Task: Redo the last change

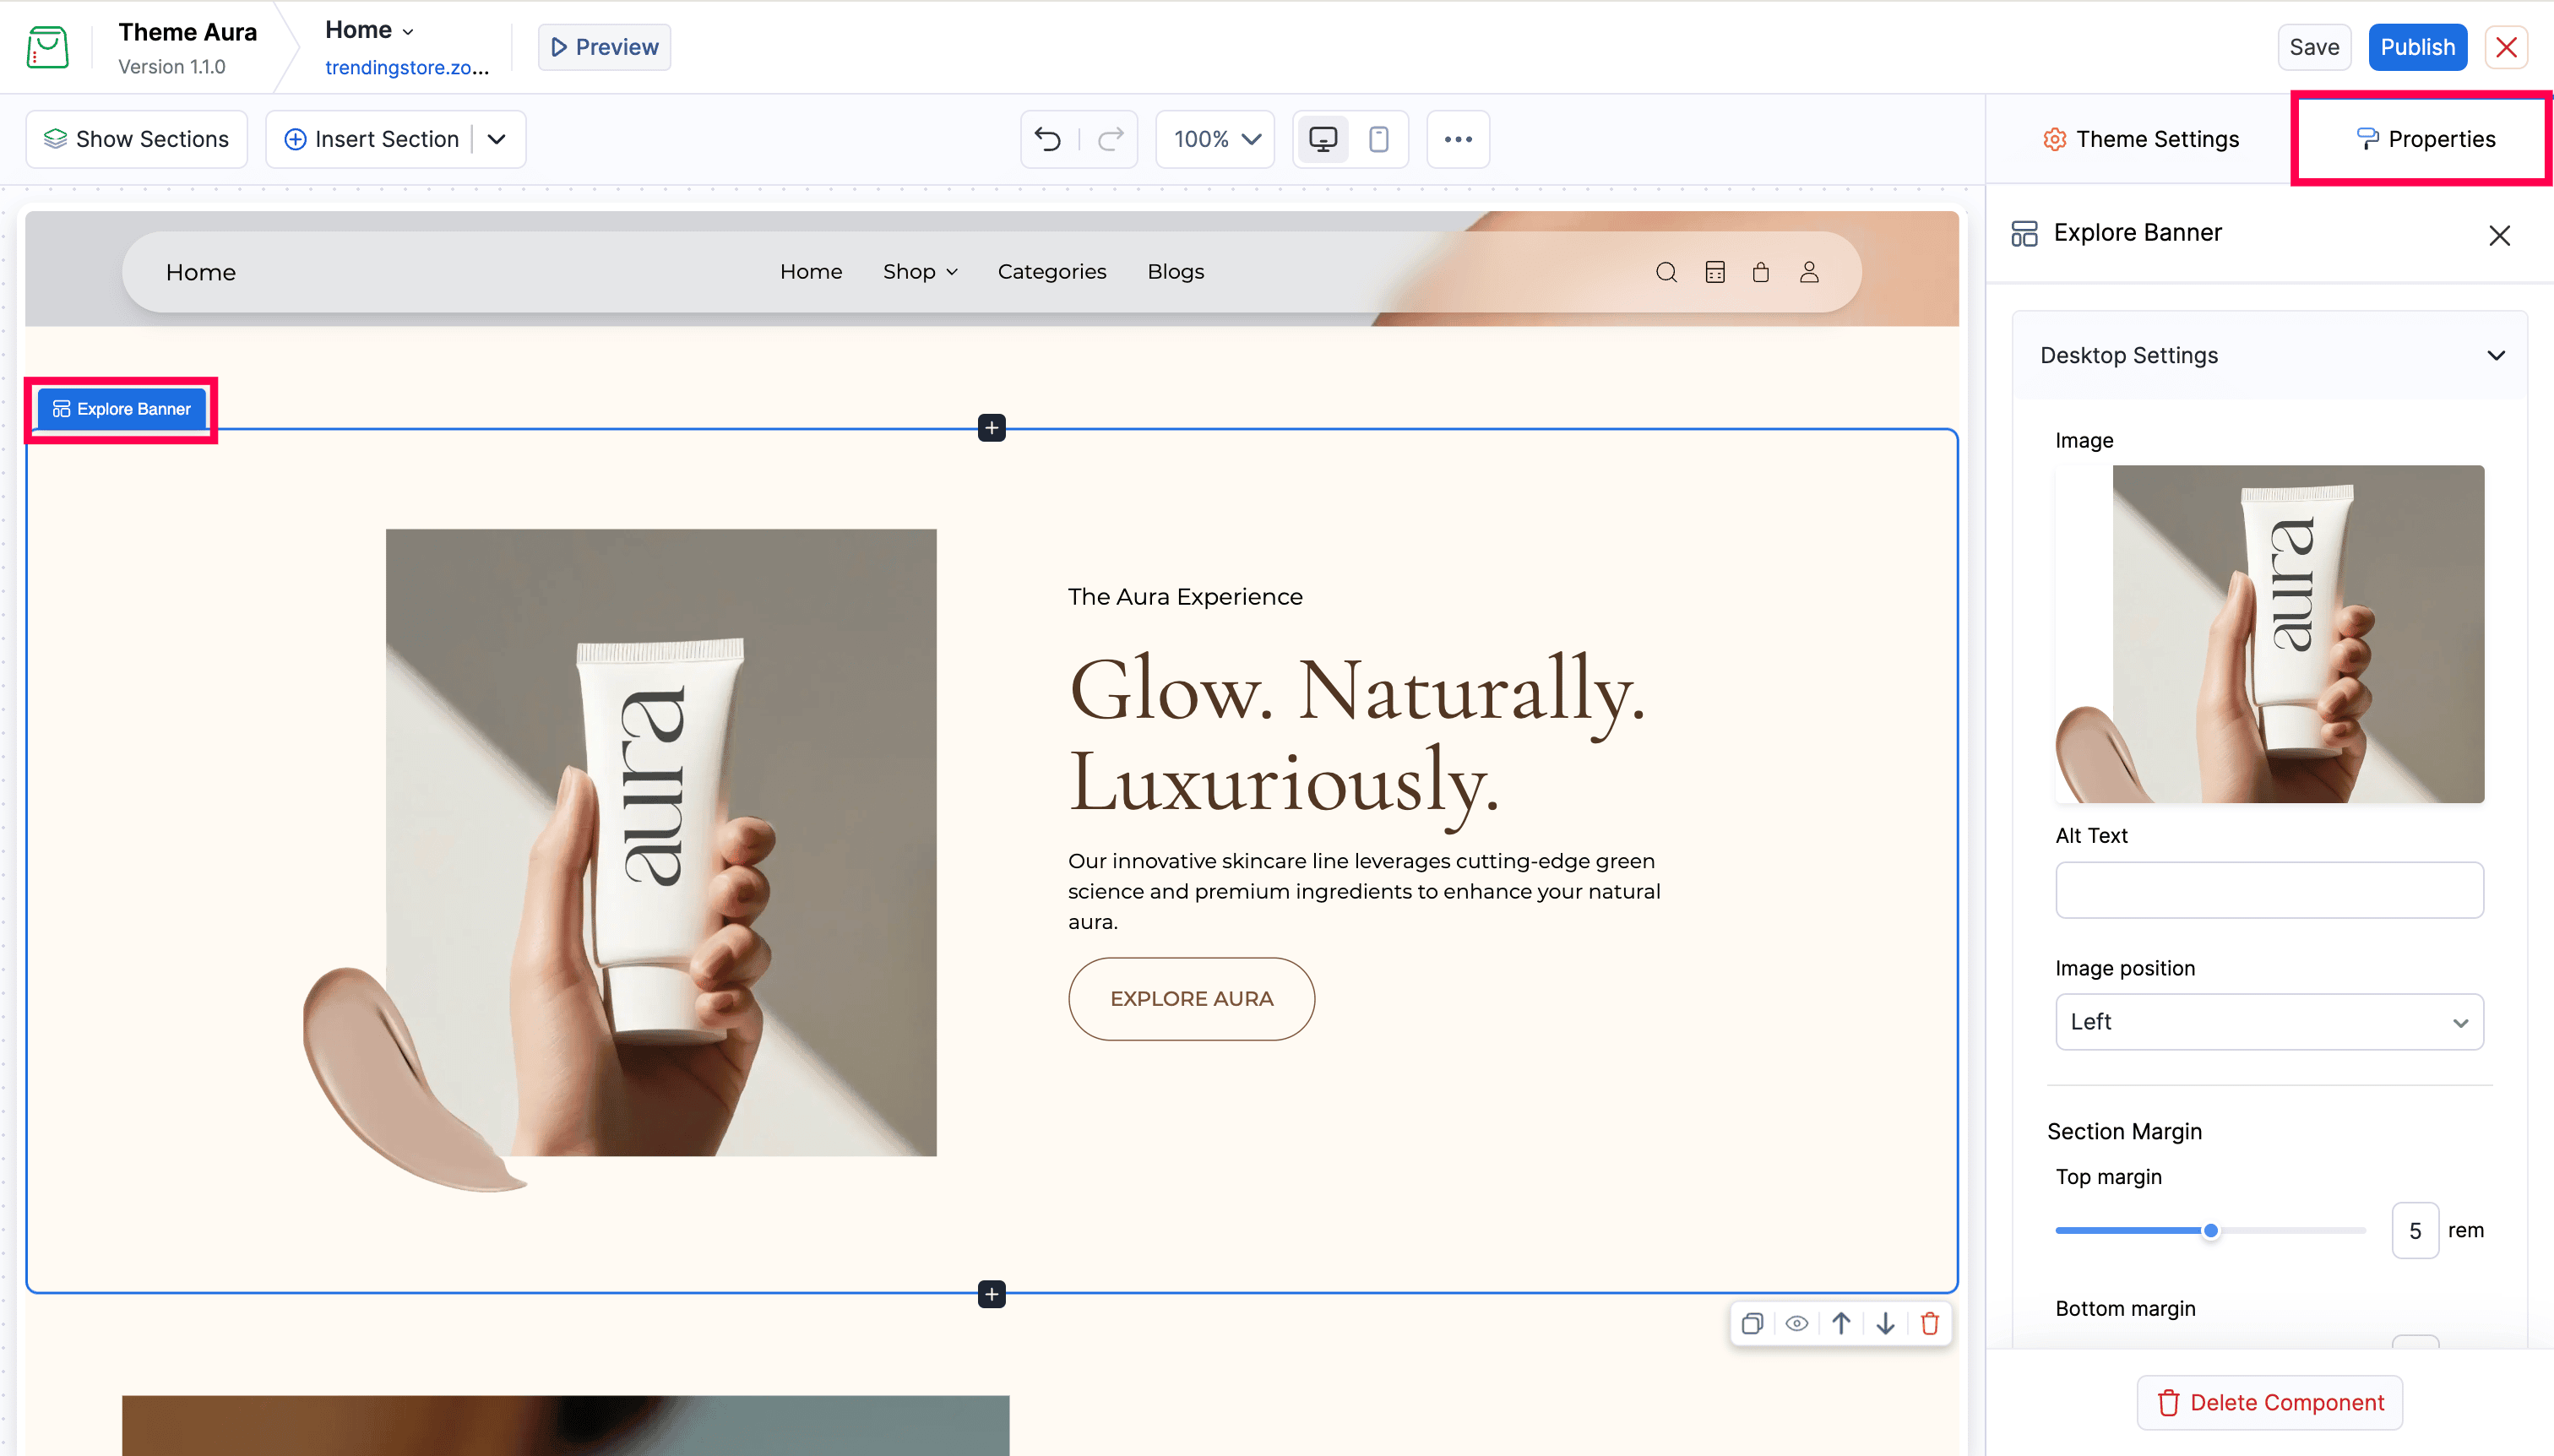Action: (1110, 139)
